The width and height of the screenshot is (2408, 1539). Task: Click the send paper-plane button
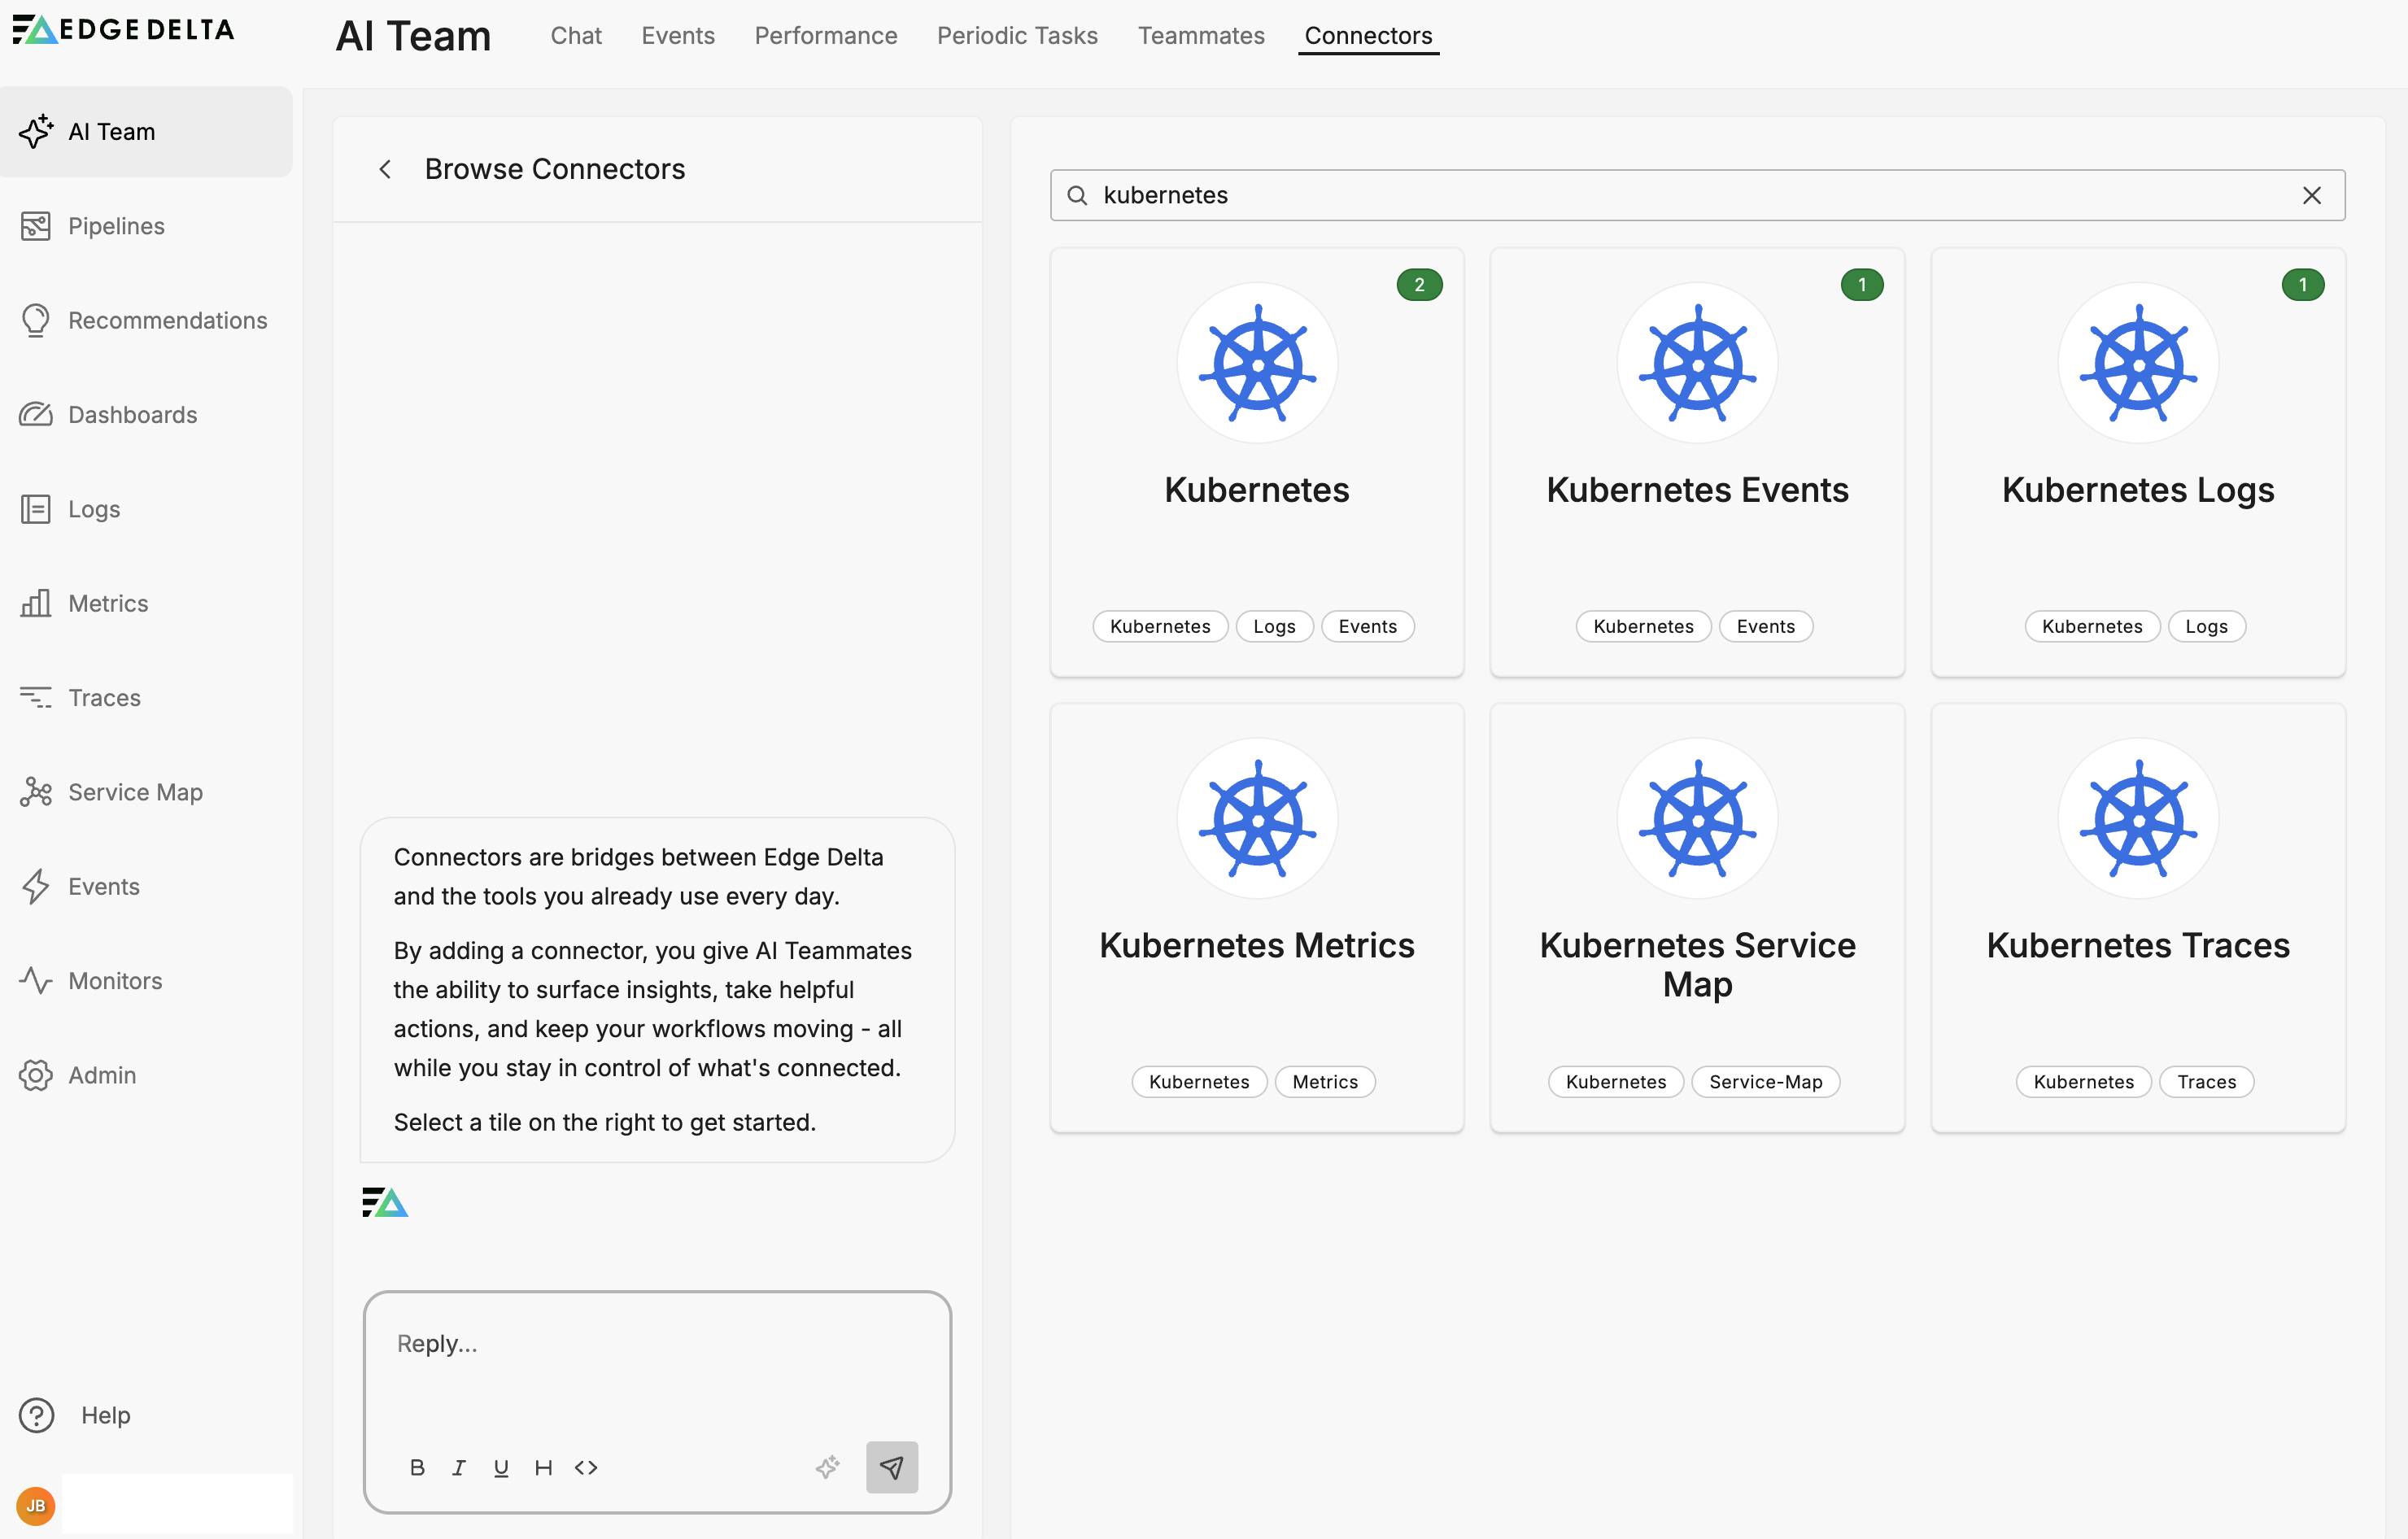point(891,1467)
